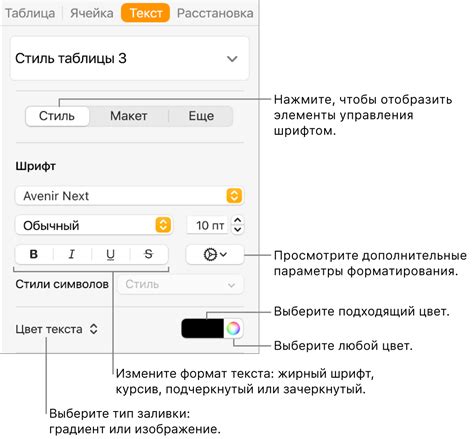The width and height of the screenshot is (474, 439).
Task: Switch to the Таблица tab
Action: tap(30, 13)
